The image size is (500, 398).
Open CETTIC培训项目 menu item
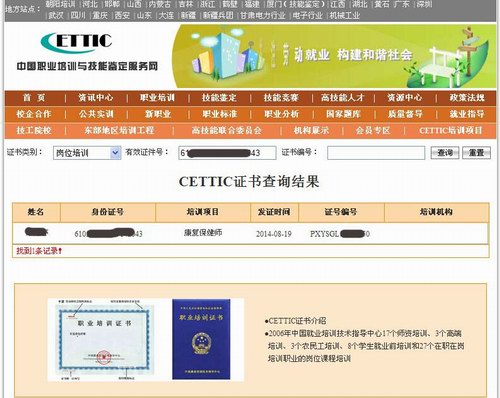(x=451, y=130)
